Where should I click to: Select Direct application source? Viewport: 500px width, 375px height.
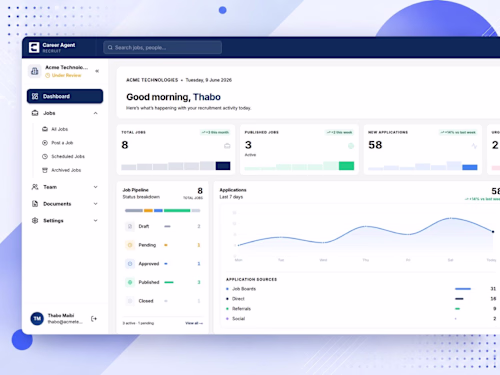[361, 299]
